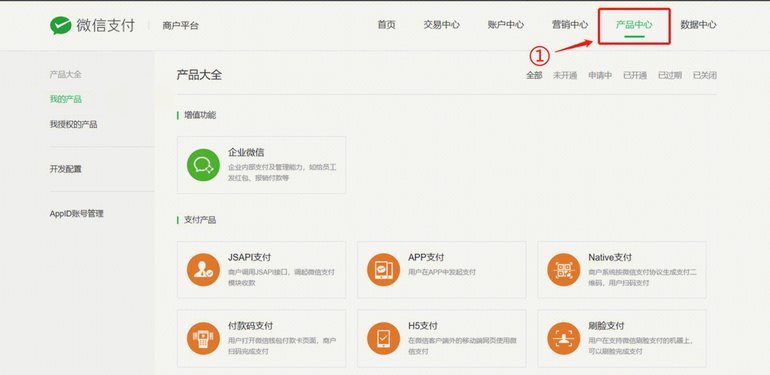Open the 刷脸支付 product title
This screenshot has height=375, width=770.
tap(606, 326)
